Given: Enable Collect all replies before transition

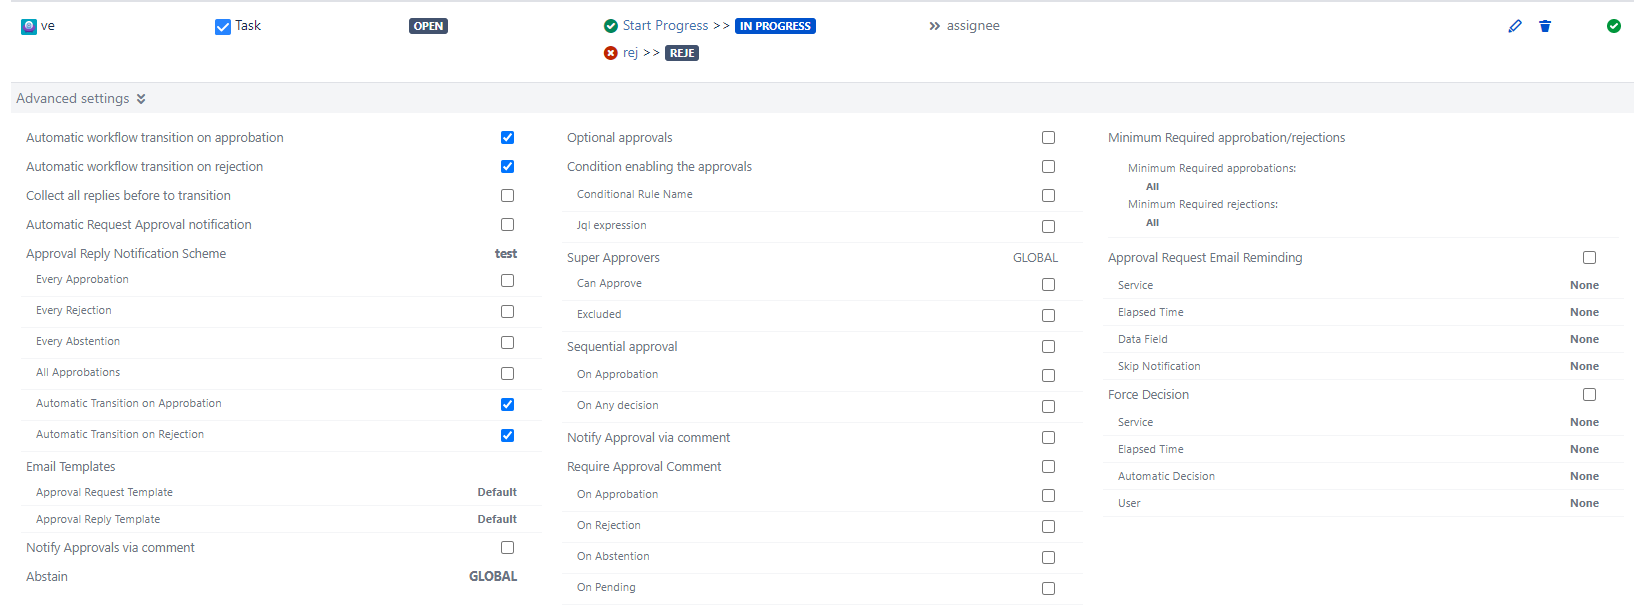Looking at the screenshot, I should point(507,196).
